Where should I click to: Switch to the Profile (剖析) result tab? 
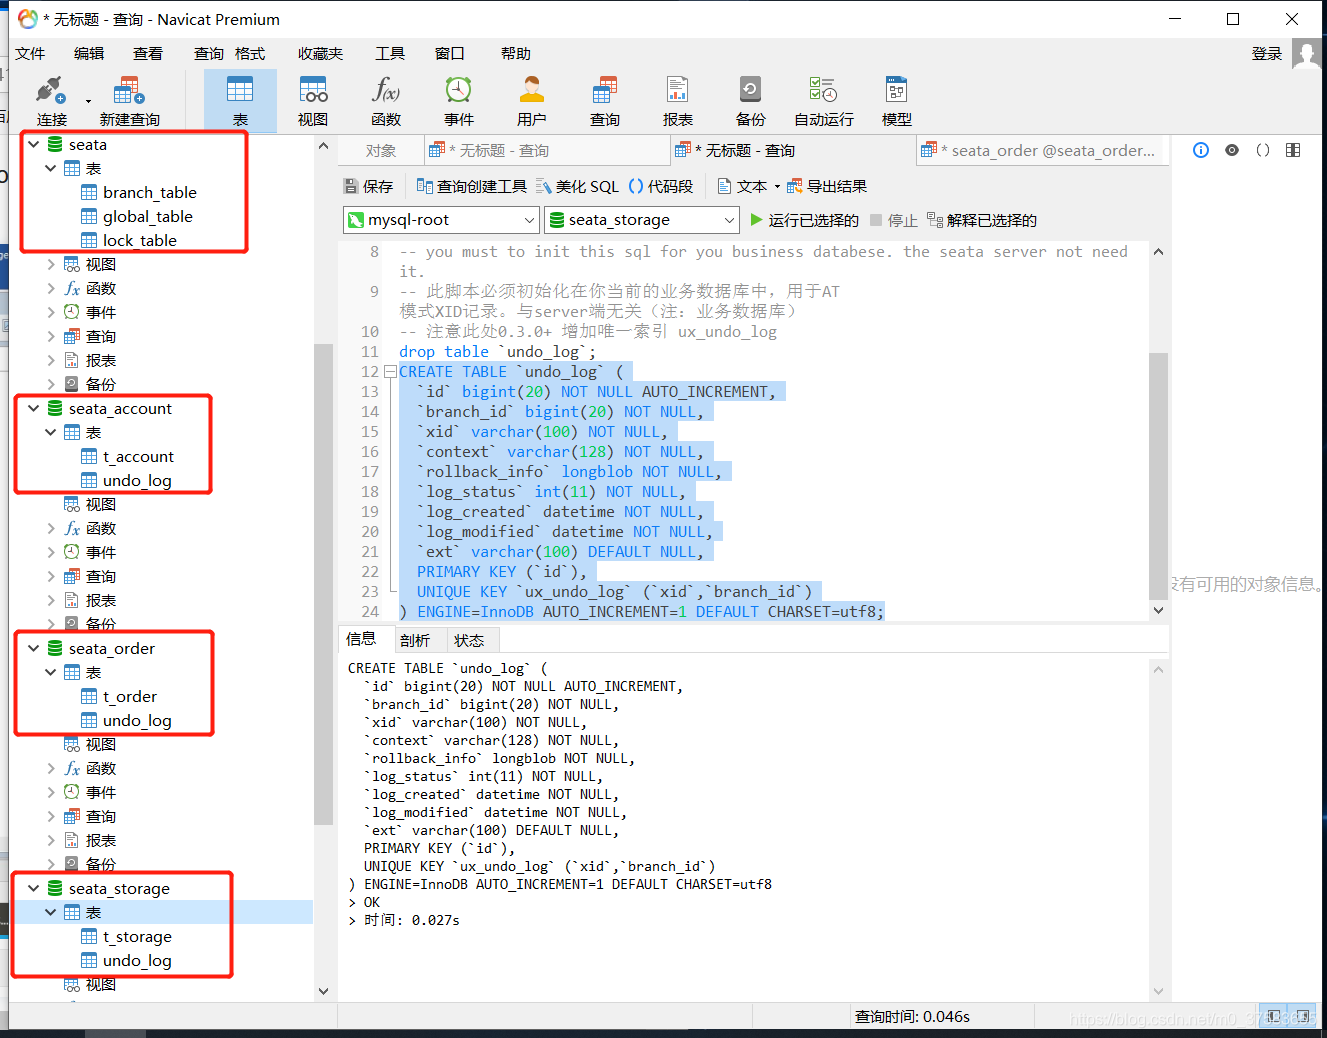point(414,640)
